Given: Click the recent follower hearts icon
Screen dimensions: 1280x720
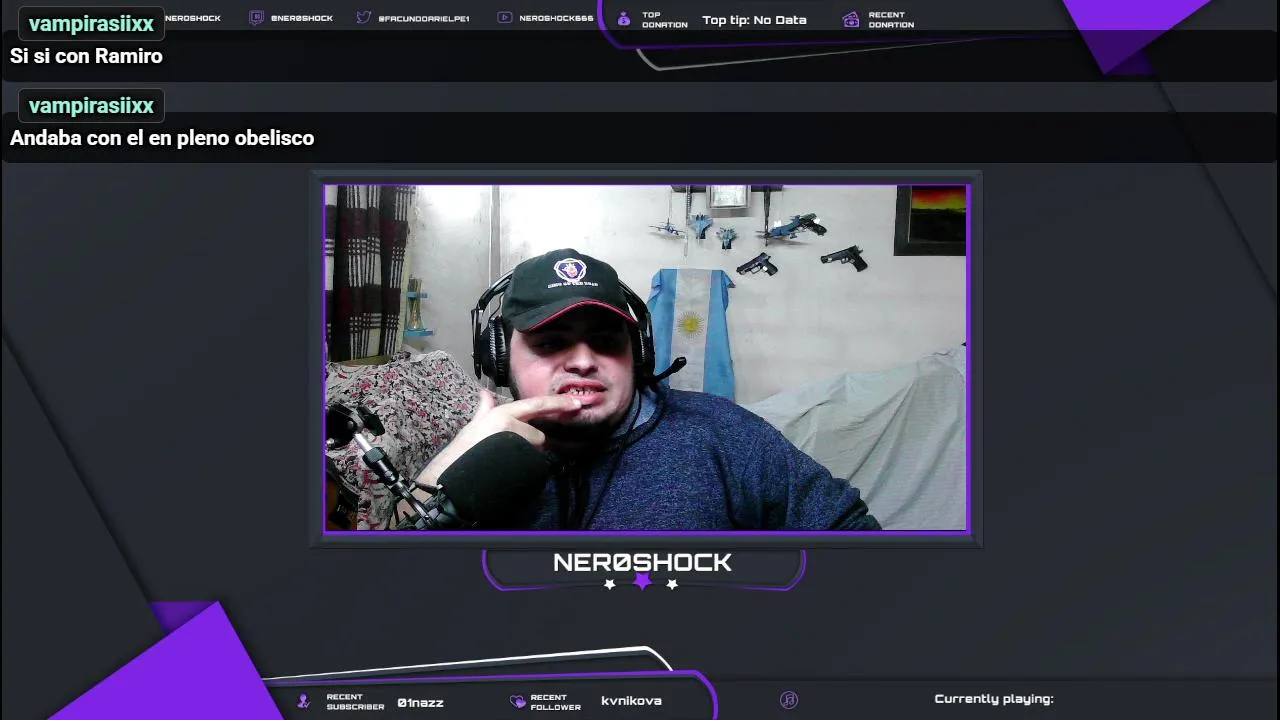Looking at the screenshot, I should [517, 701].
